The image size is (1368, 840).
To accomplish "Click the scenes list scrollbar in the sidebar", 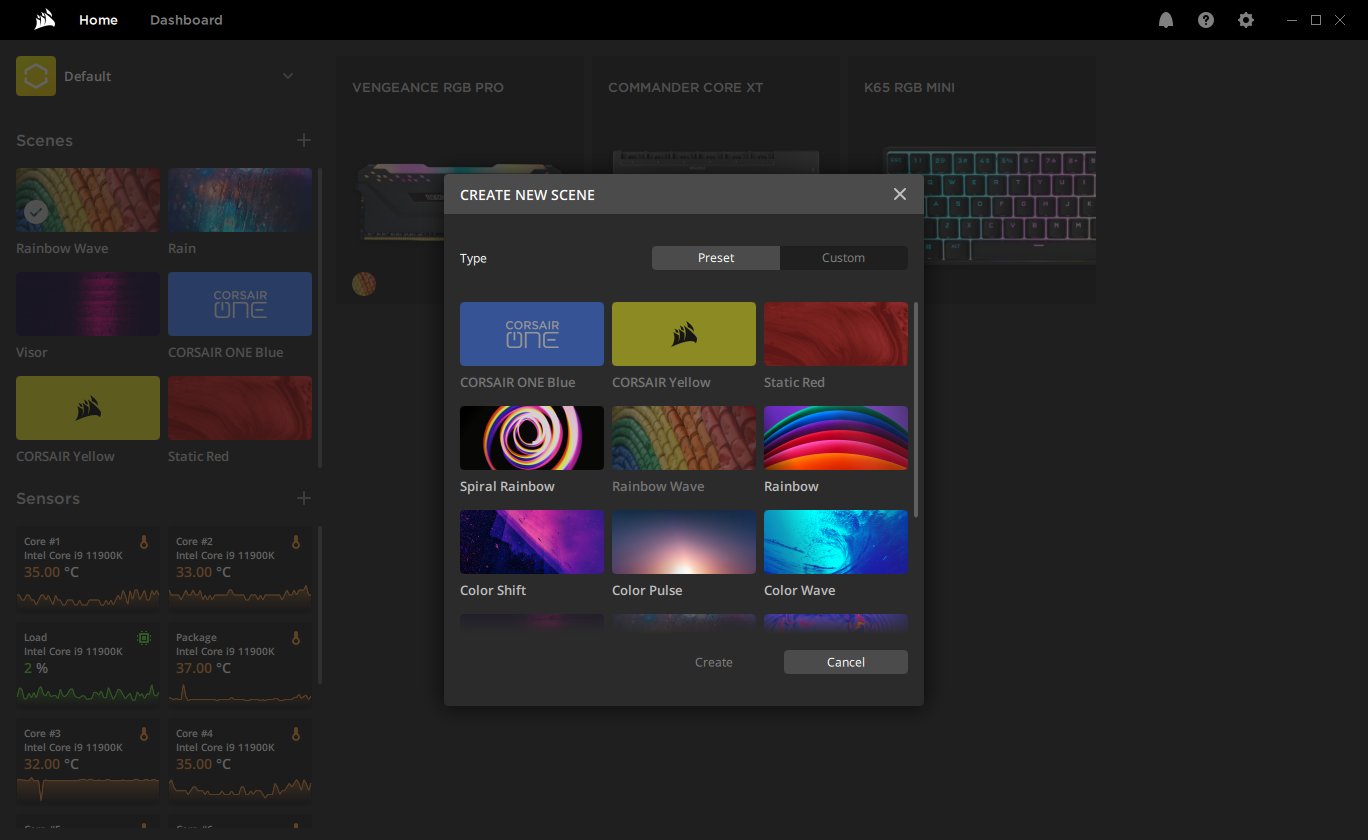I will (x=320, y=318).
